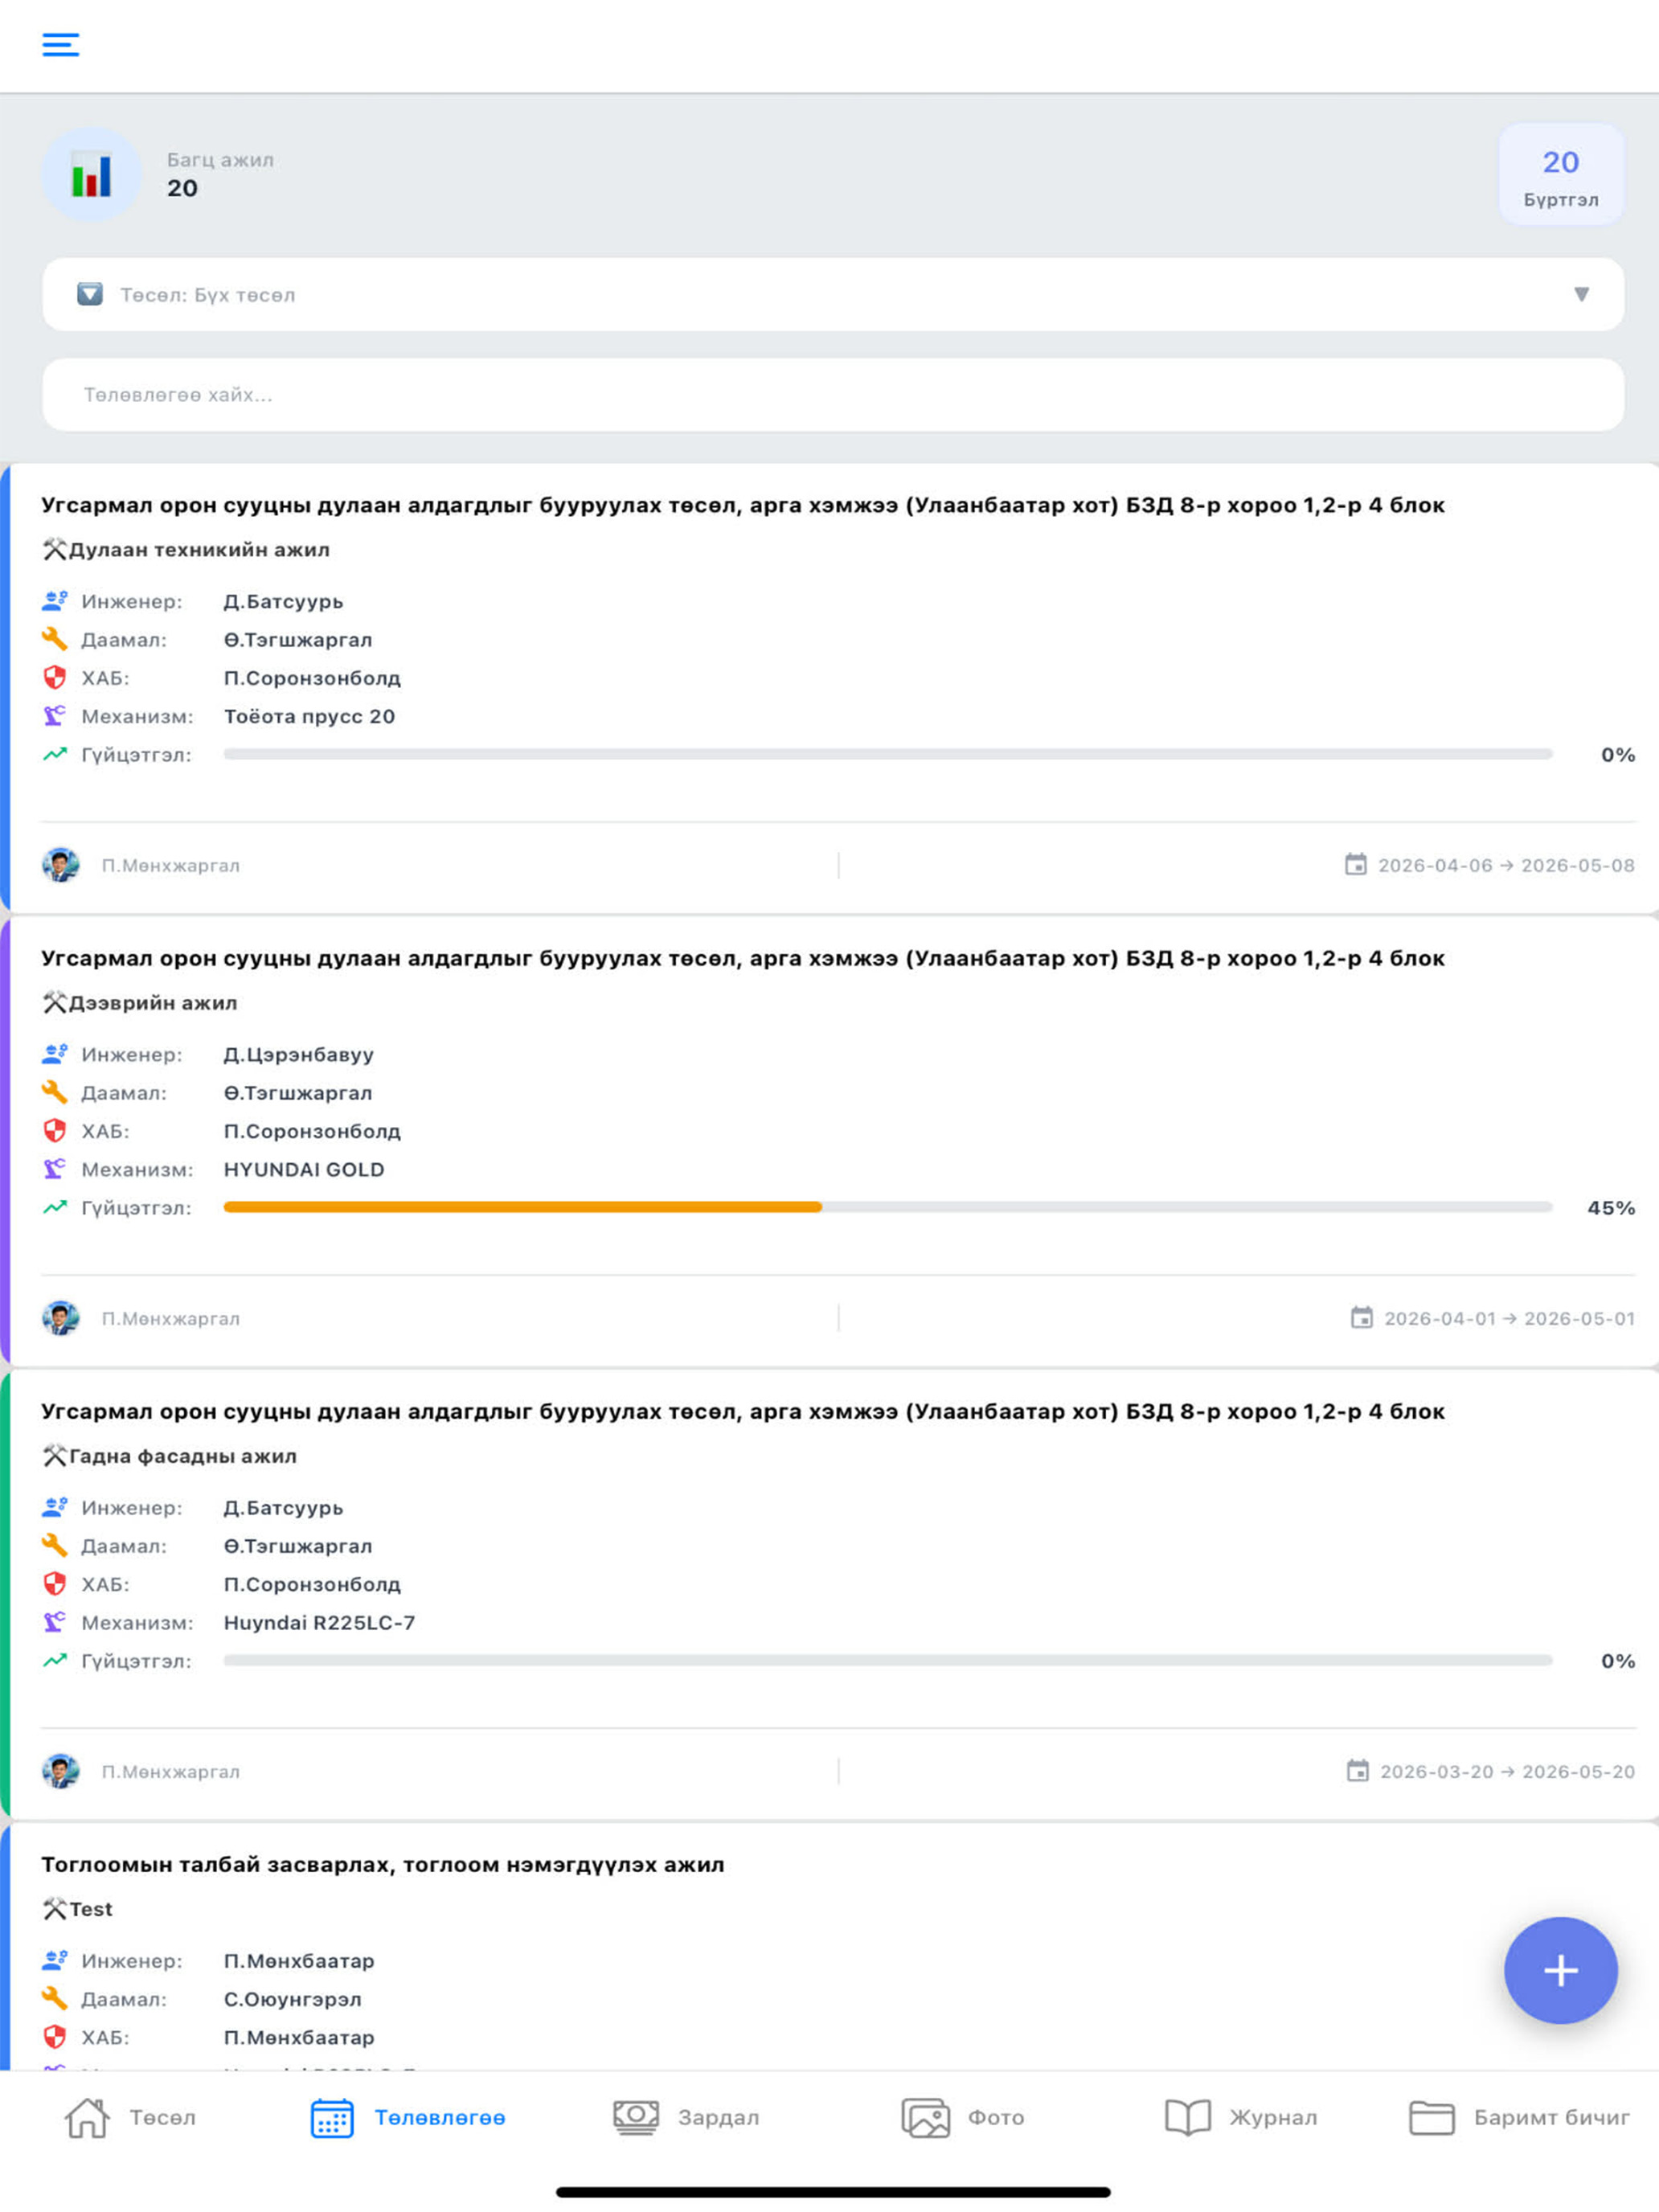1659x2212 pixels.
Task: Click the tools icon beside Дулаан техникийн ажил
Action: [x=54, y=549]
